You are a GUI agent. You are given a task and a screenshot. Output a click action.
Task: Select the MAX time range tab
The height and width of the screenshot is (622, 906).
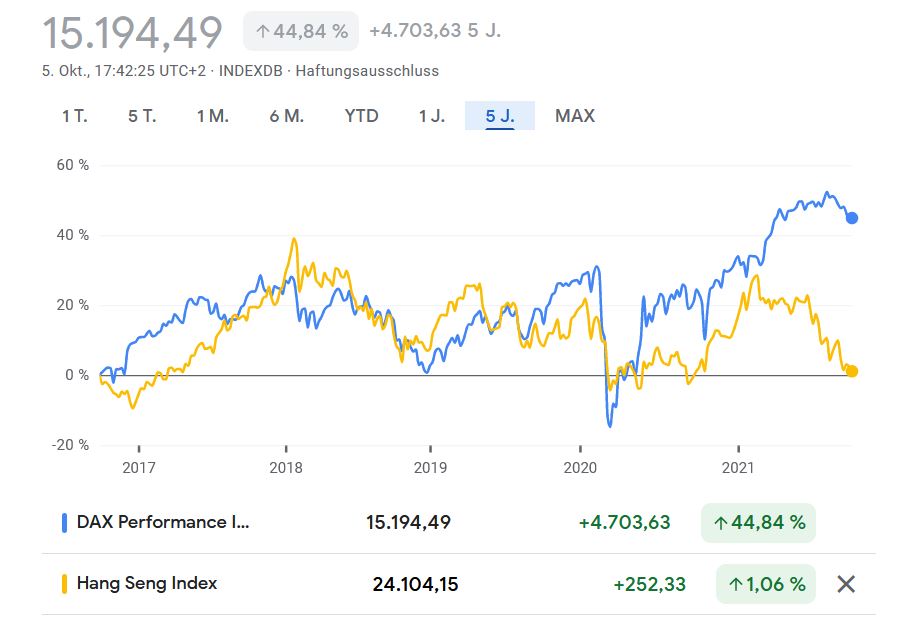(573, 116)
